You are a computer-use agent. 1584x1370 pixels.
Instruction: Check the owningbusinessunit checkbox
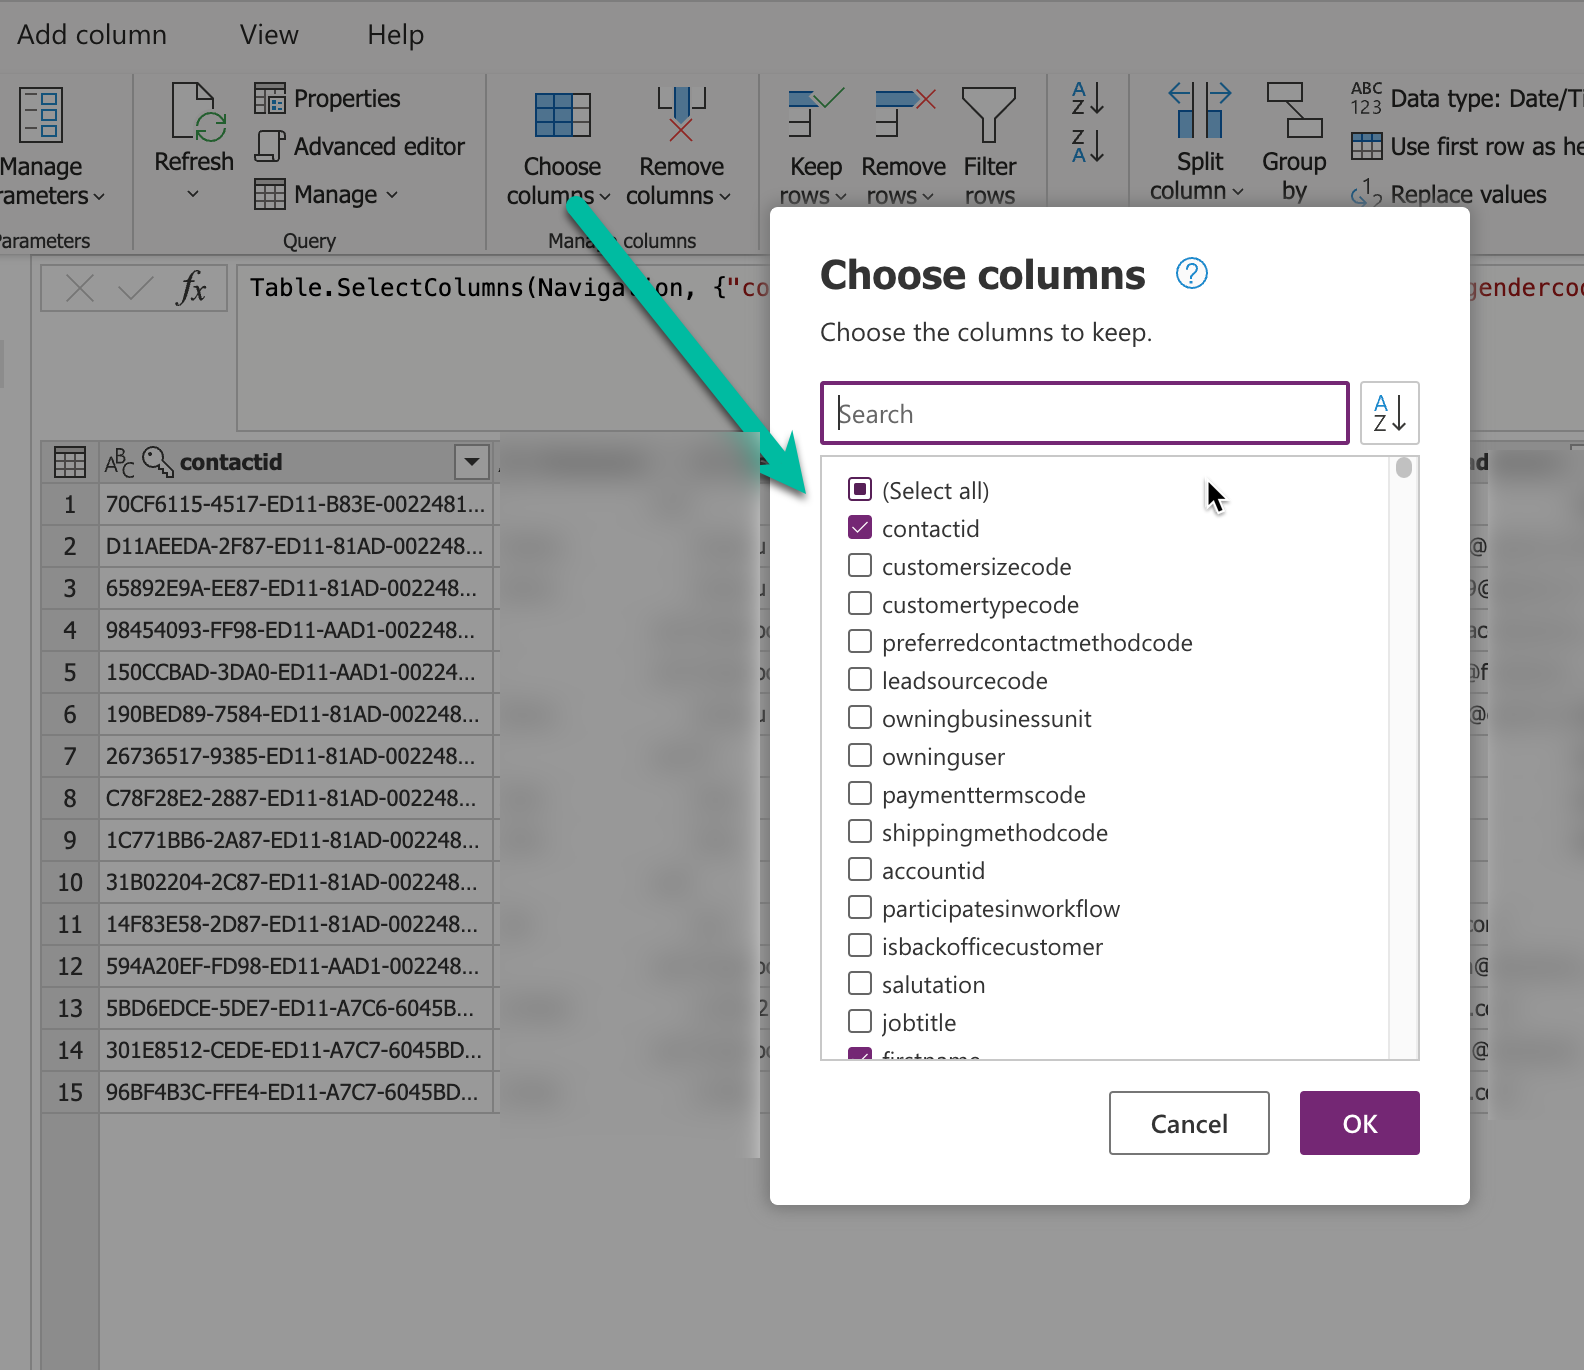pos(860,717)
